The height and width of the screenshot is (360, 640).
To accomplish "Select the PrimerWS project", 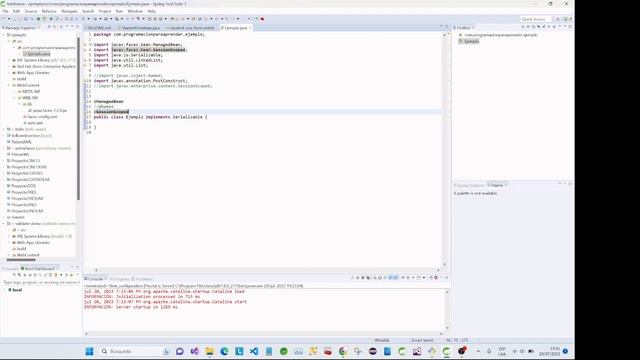I will click(x=18, y=154).
